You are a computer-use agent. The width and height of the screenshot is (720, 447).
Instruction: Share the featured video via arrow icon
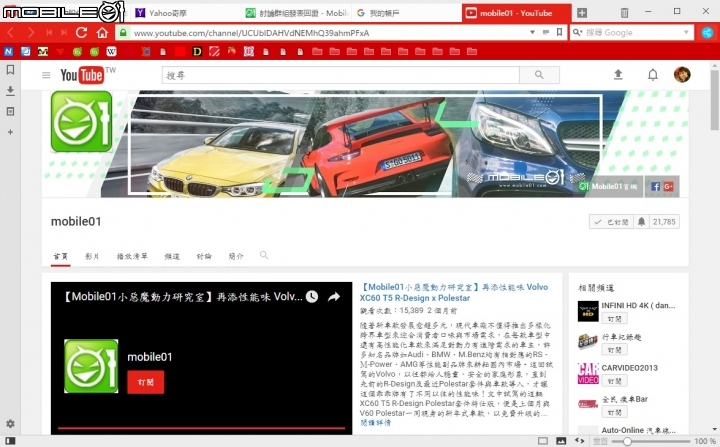pyautogui.click(x=334, y=297)
